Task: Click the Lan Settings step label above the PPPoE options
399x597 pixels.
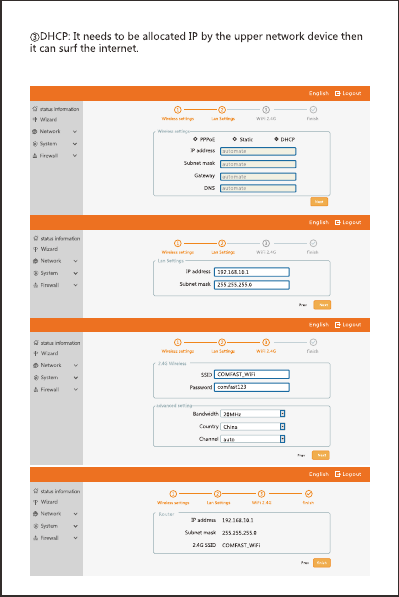Action: (223, 119)
